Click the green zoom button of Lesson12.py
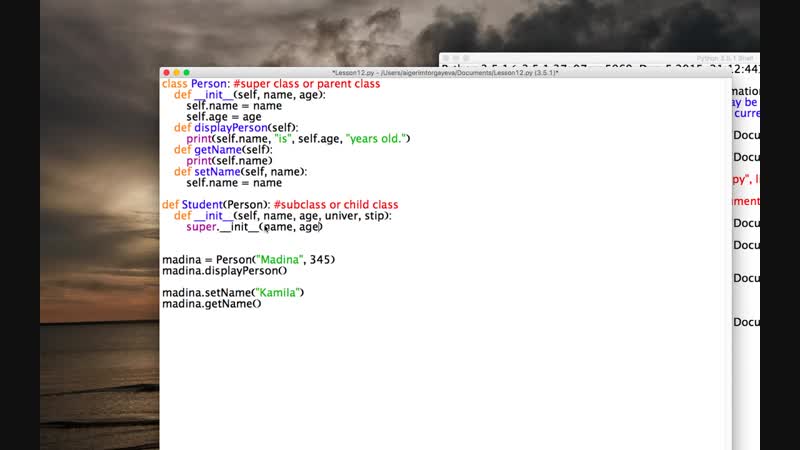Image resolution: width=800 pixels, height=450 pixels. [x=186, y=73]
